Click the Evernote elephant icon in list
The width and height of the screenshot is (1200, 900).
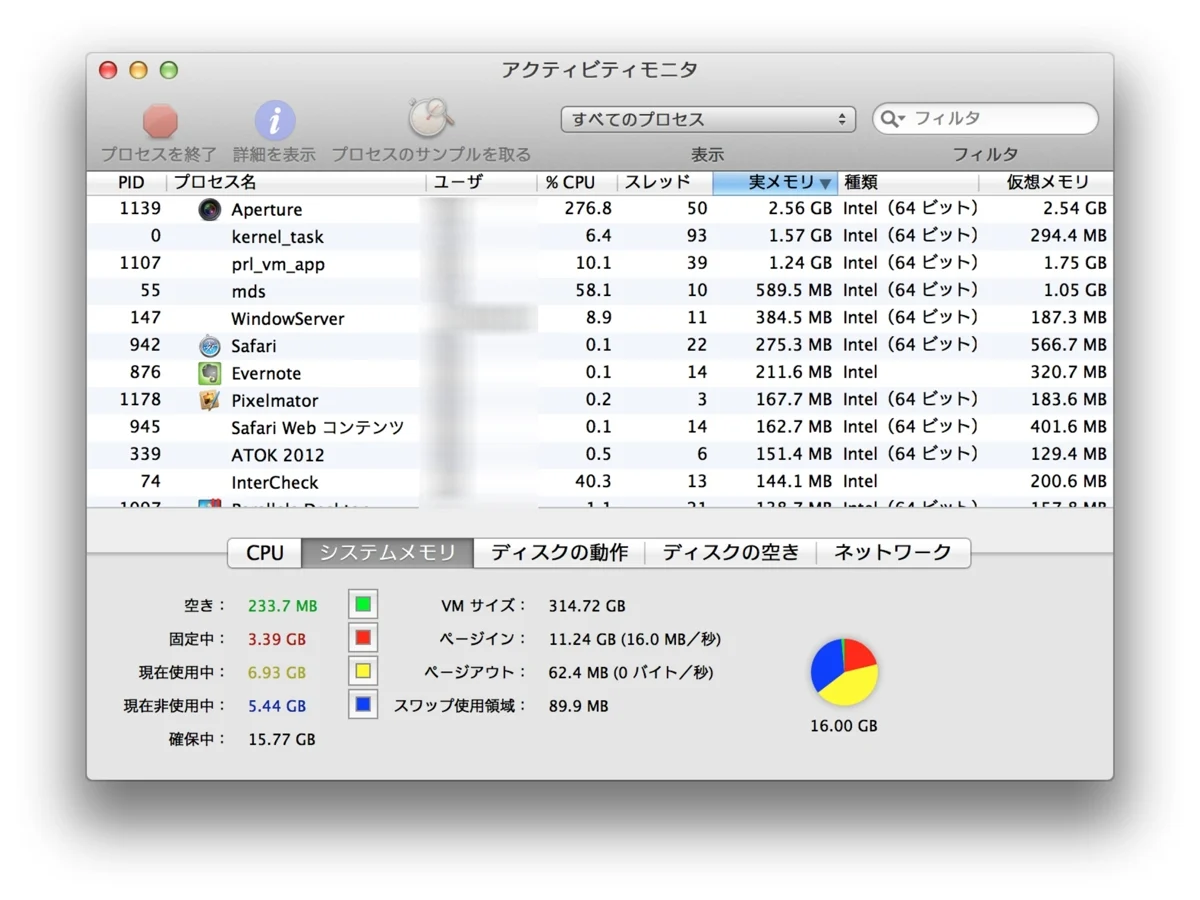[x=209, y=373]
